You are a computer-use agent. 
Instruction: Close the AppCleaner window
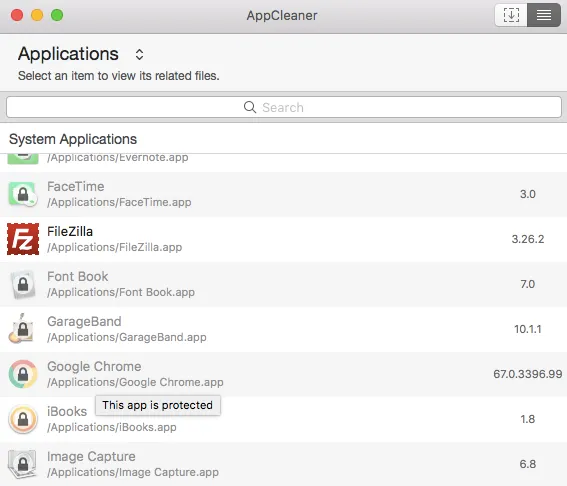pos(17,15)
